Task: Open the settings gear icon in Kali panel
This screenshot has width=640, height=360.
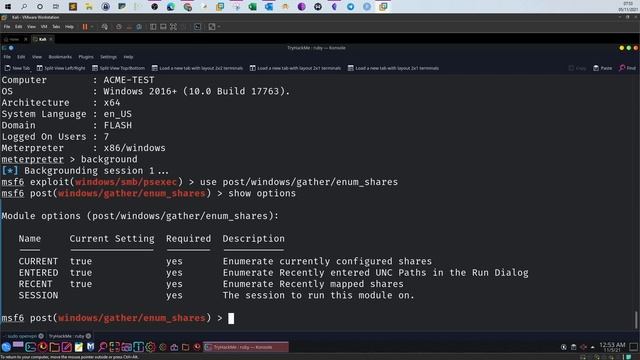Action: point(151,347)
